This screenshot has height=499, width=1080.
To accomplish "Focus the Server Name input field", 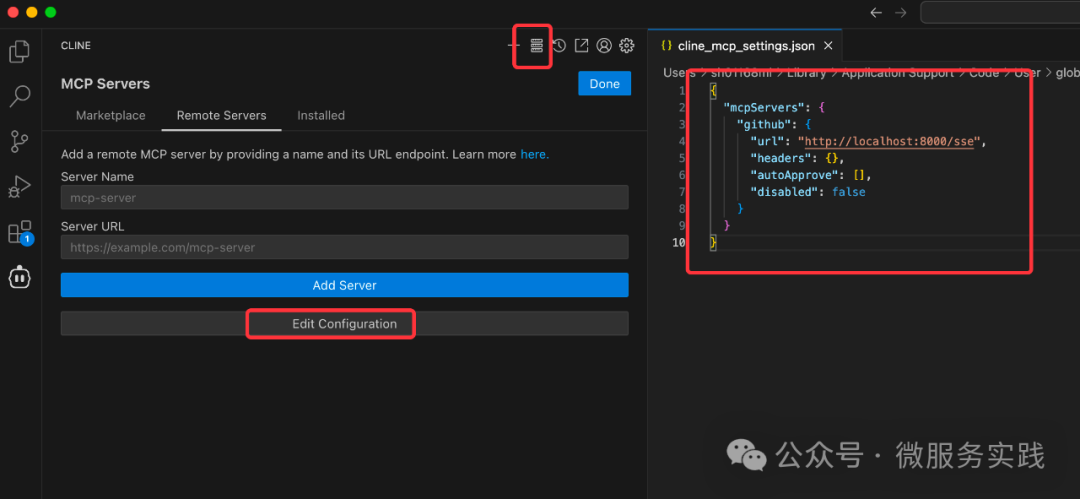I will pyautogui.click(x=344, y=197).
